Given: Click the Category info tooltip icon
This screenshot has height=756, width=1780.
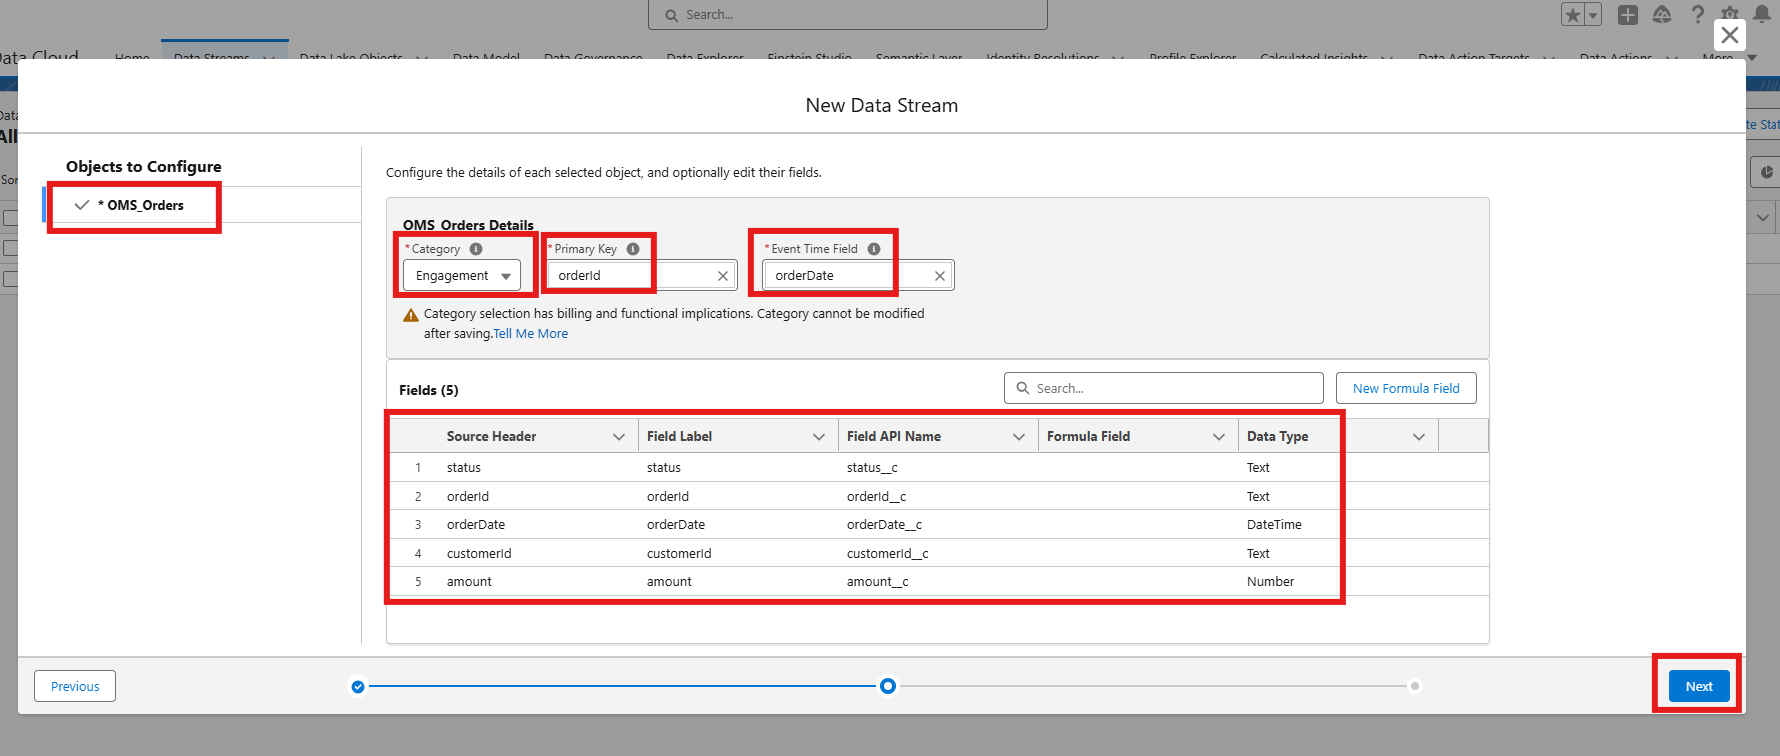Looking at the screenshot, I should (x=476, y=249).
